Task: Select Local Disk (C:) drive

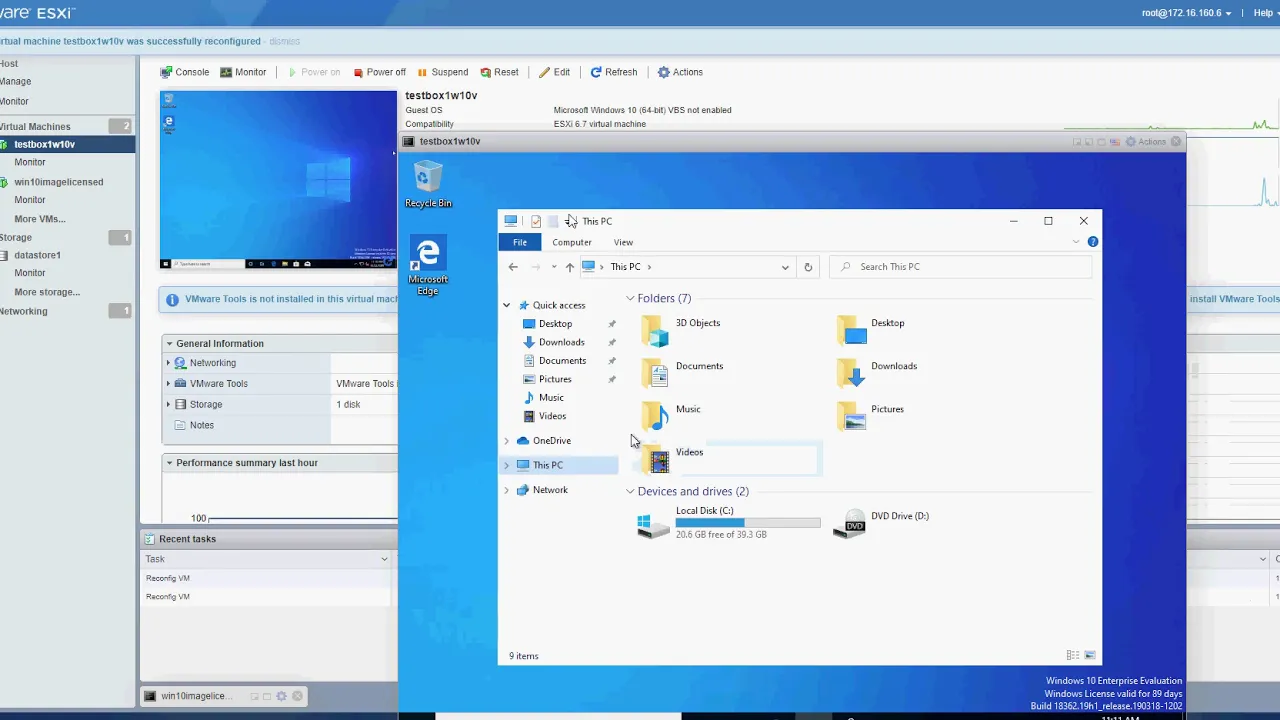Action: [729, 524]
